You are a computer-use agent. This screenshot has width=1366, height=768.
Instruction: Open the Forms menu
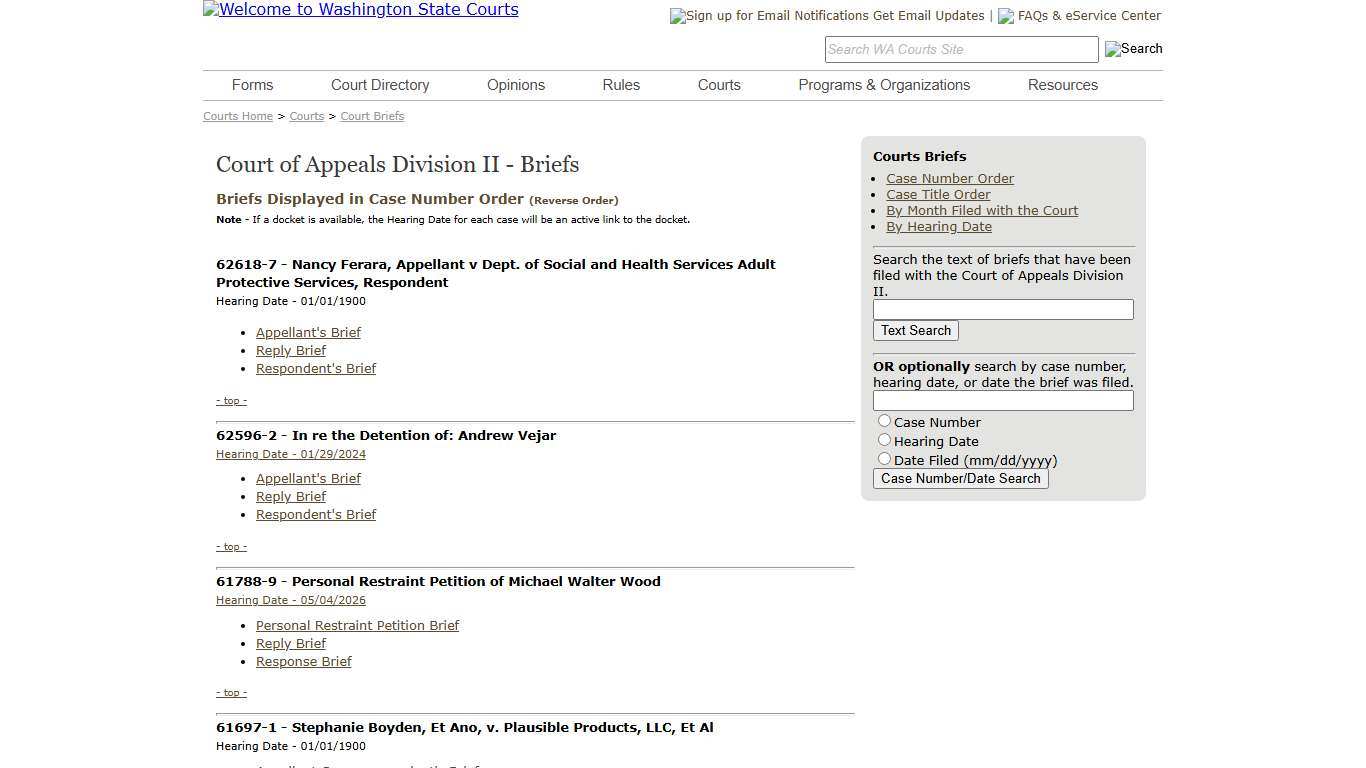[x=252, y=85]
